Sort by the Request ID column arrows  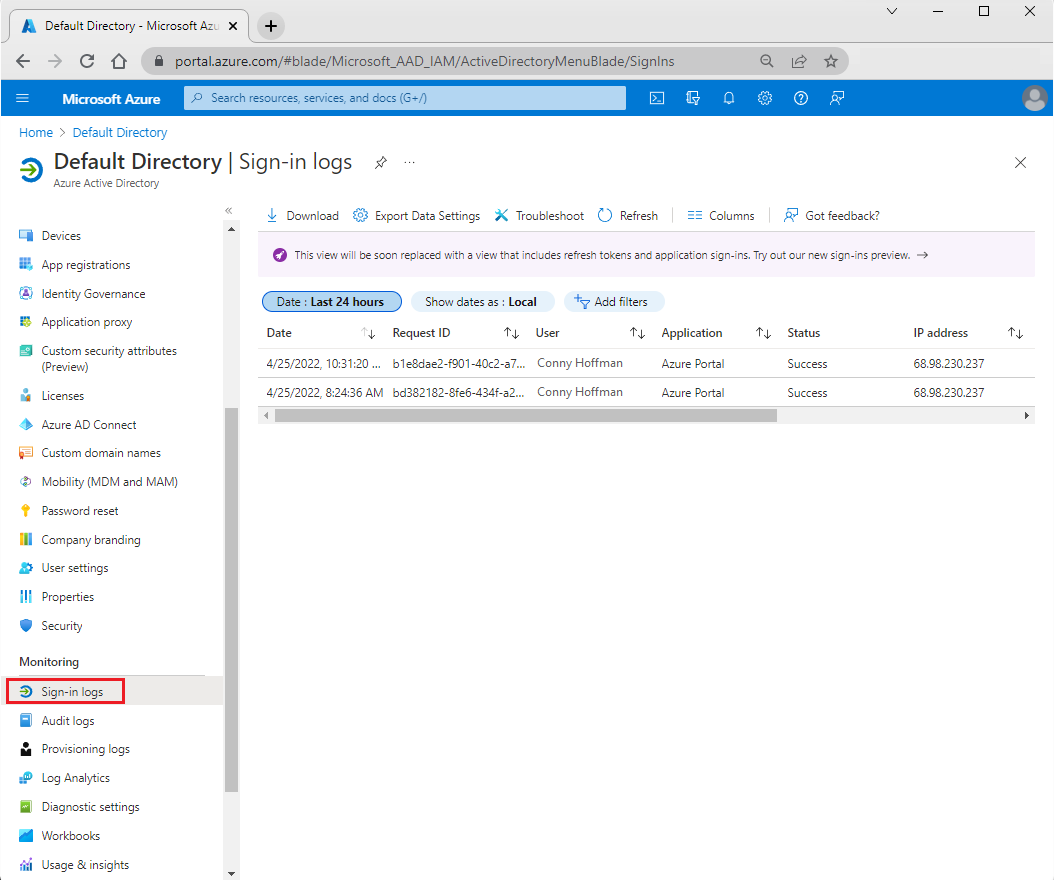coord(512,333)
